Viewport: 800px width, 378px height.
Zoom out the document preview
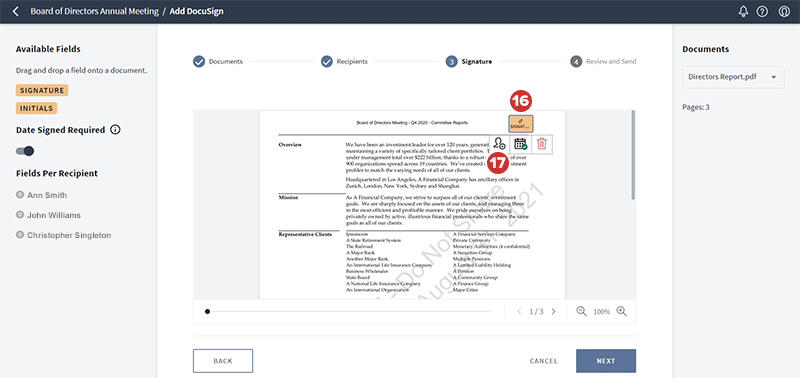pos(581,311)
